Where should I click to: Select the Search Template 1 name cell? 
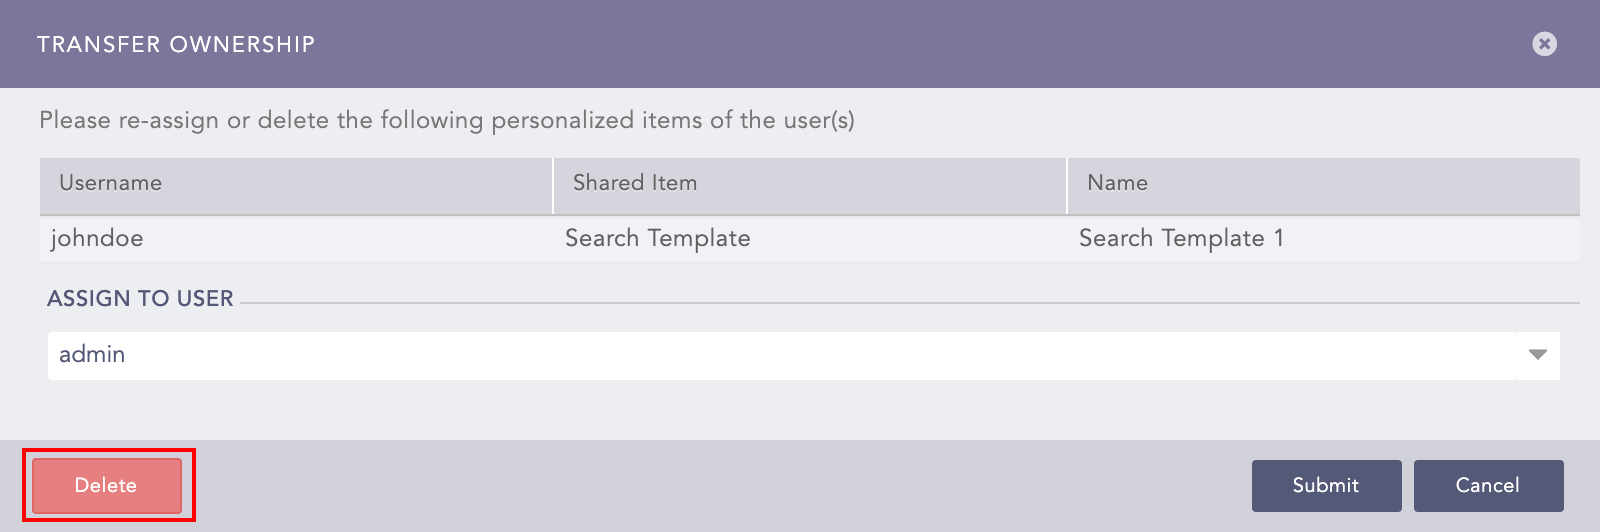[1181, 239]
